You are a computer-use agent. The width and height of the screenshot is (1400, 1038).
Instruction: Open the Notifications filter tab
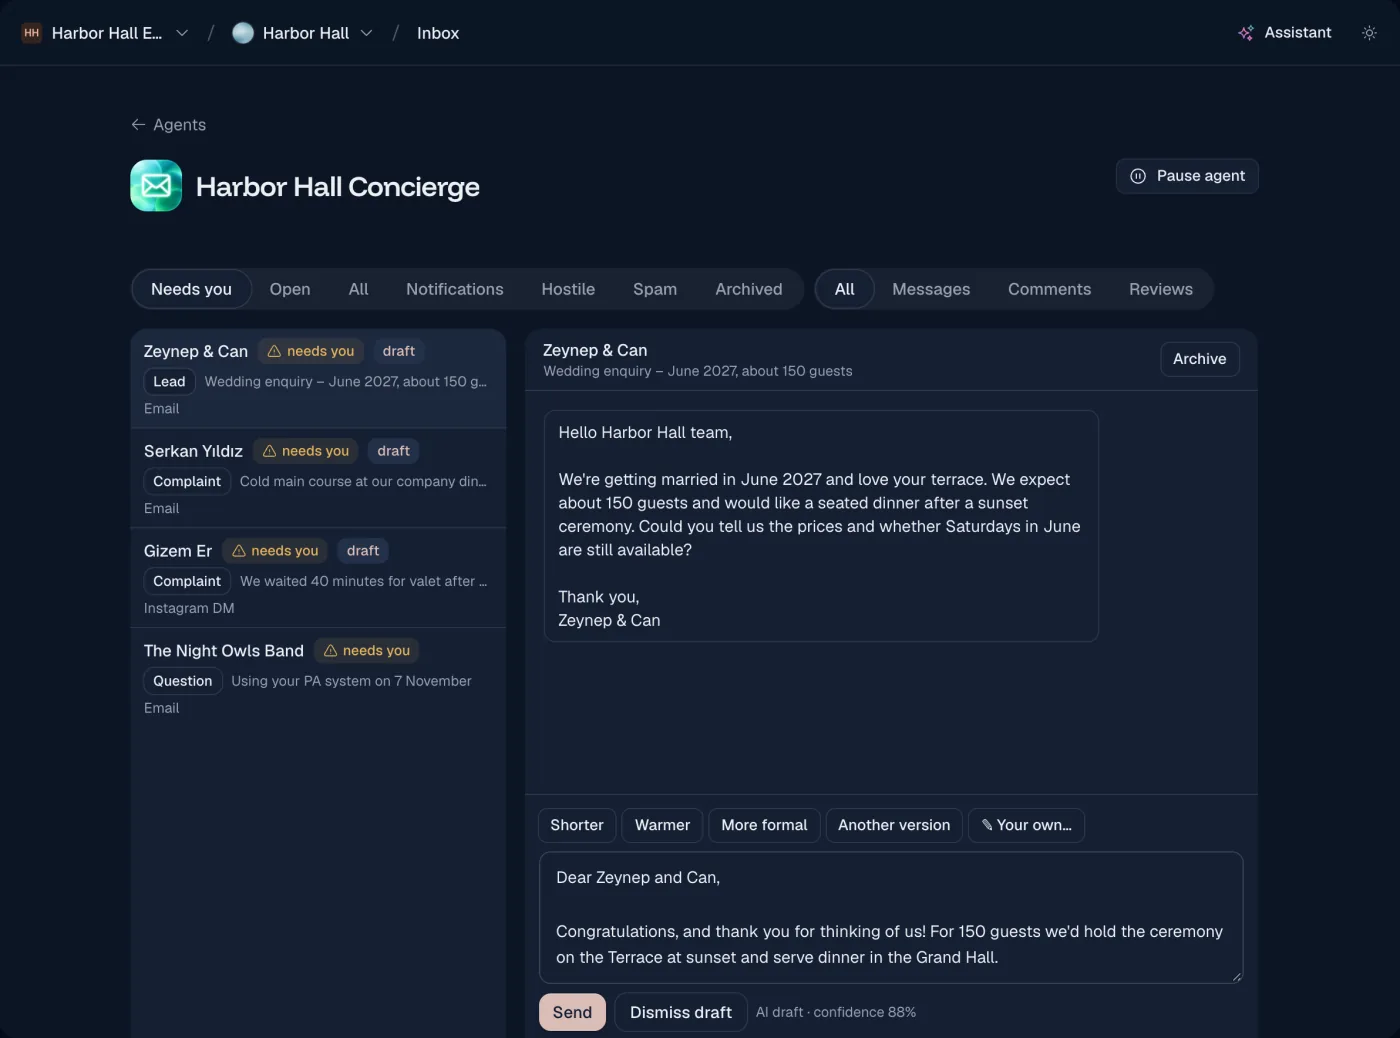[x=455, y=289]
